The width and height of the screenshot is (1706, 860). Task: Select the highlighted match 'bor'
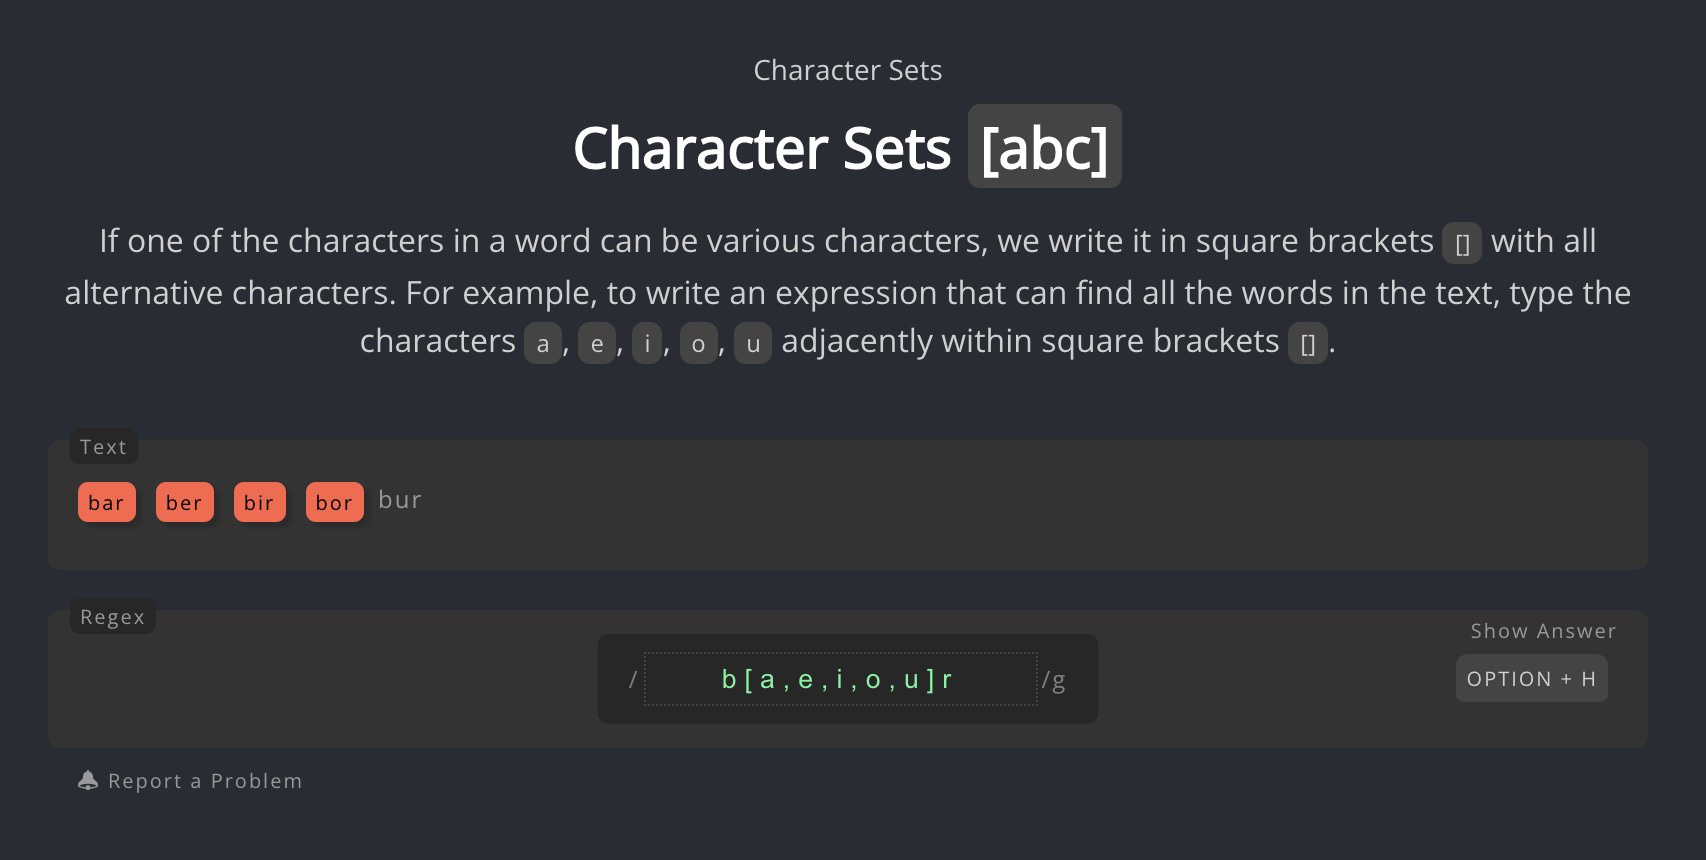point(334,502)
